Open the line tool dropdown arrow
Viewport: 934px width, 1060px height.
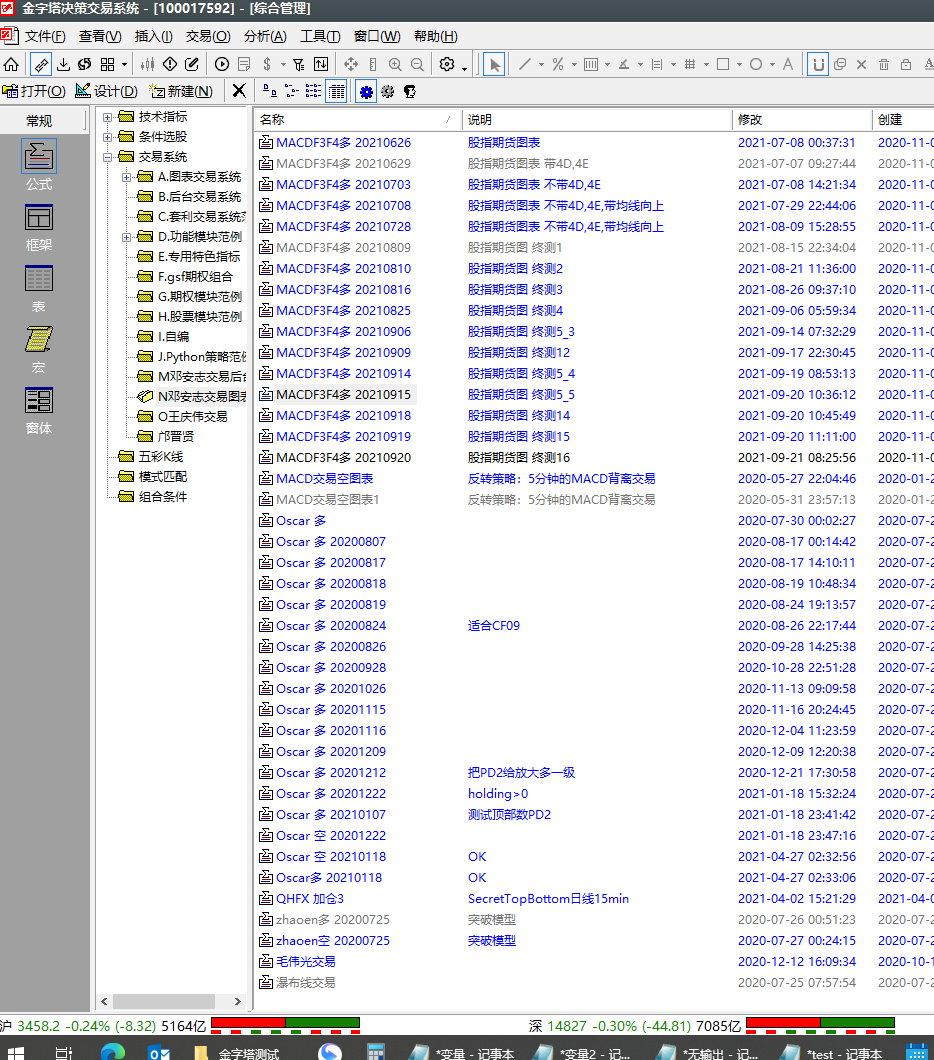pyautogui.click(x=541, y=65)
